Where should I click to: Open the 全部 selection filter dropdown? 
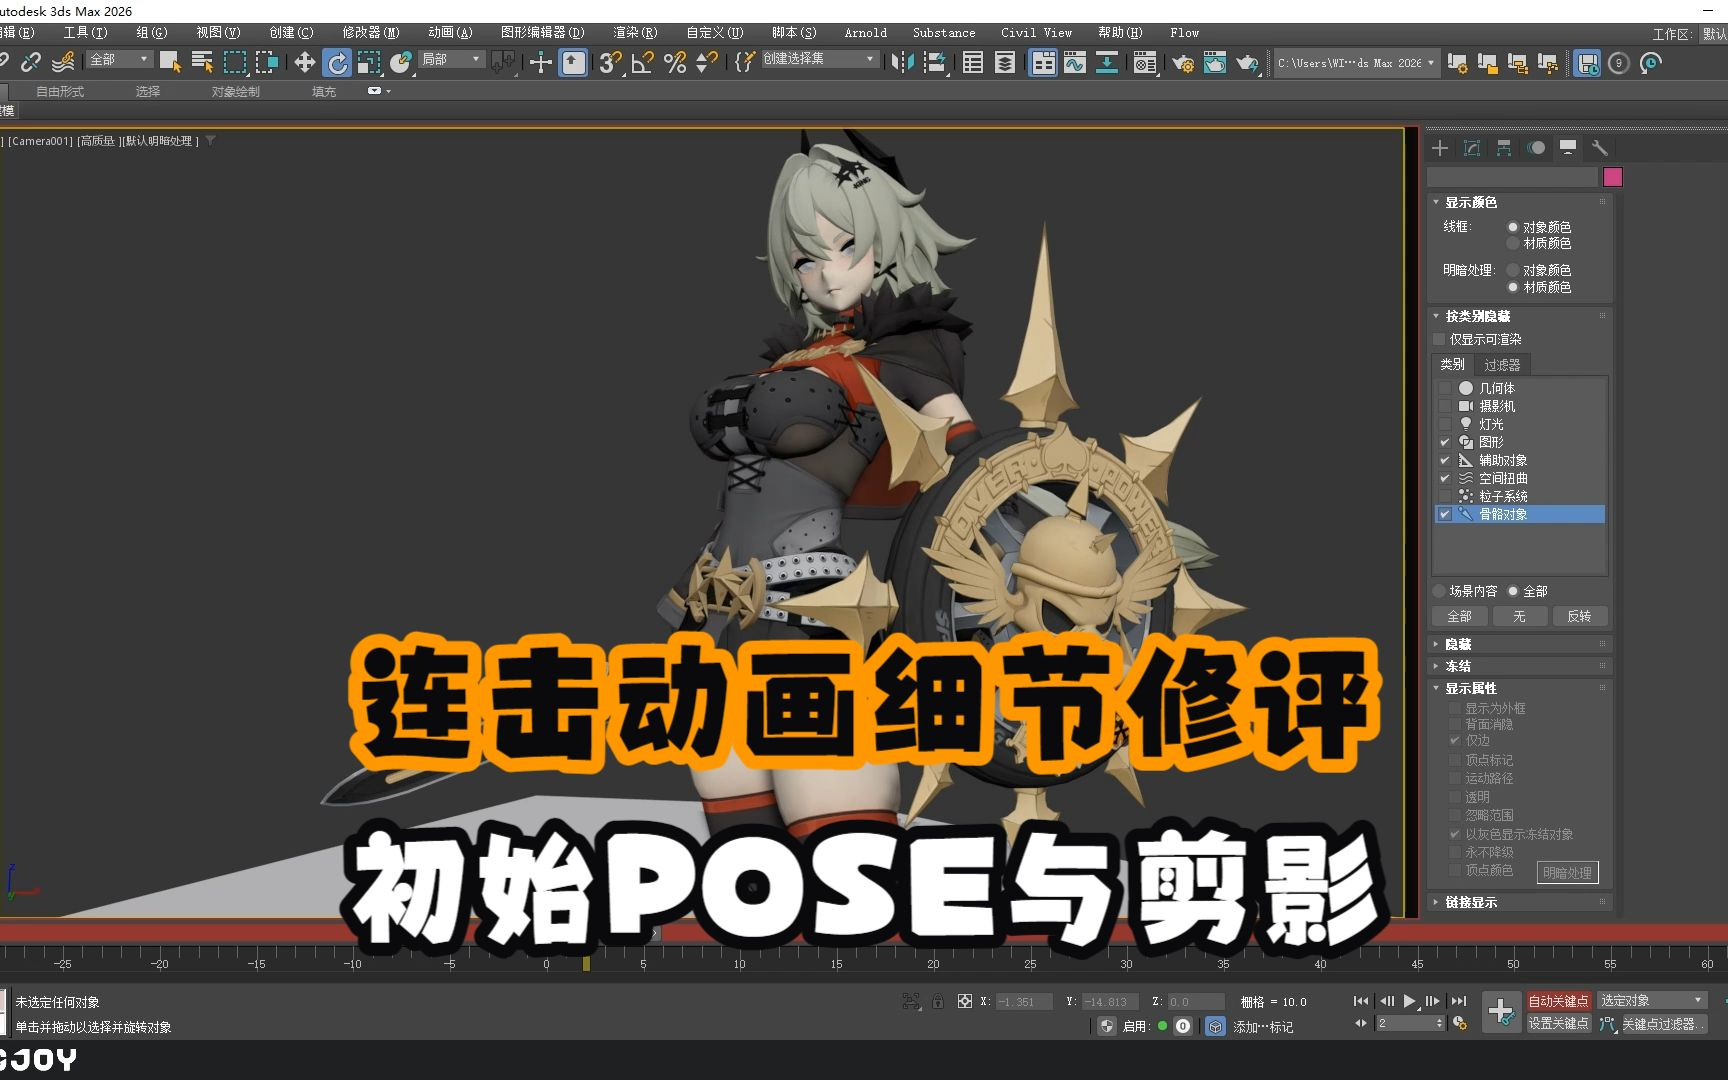pos(119,60)
